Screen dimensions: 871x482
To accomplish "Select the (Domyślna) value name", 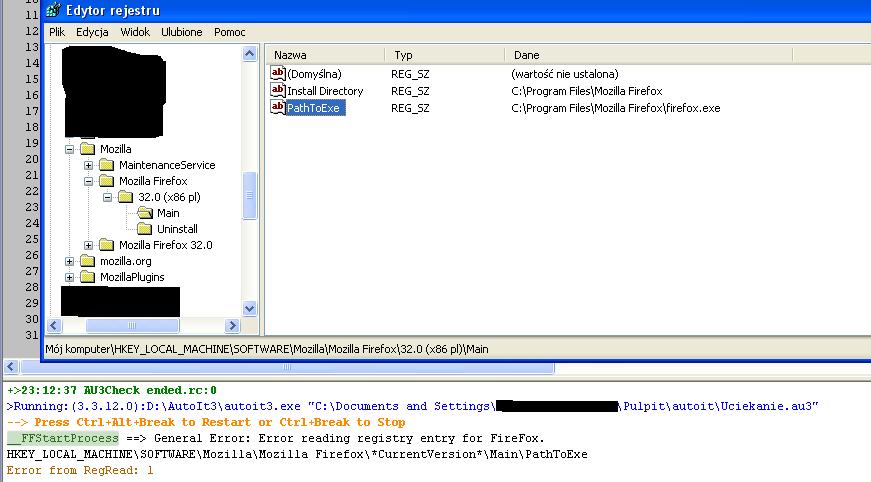I will click(314, 74).
